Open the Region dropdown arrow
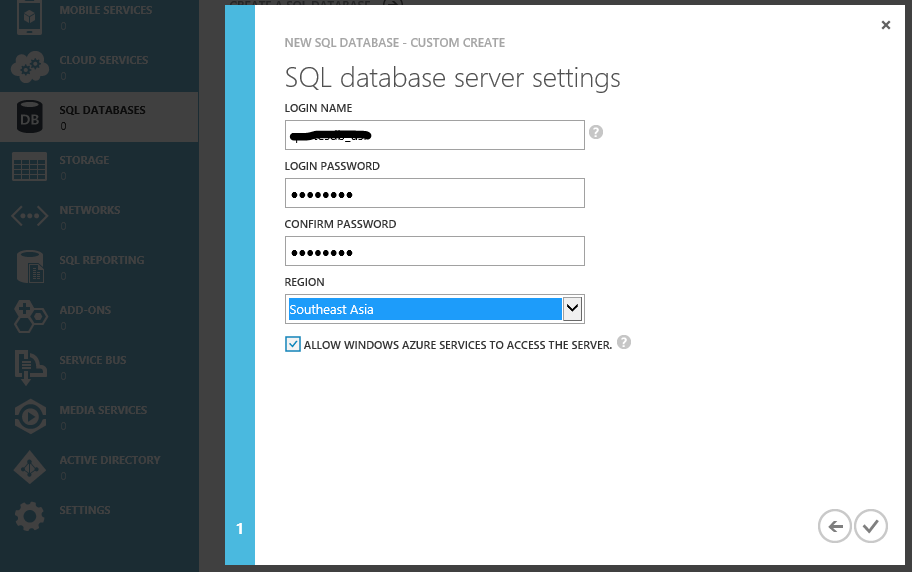The height and width of the screenshot is (572, 912). (x=572, y=308)
